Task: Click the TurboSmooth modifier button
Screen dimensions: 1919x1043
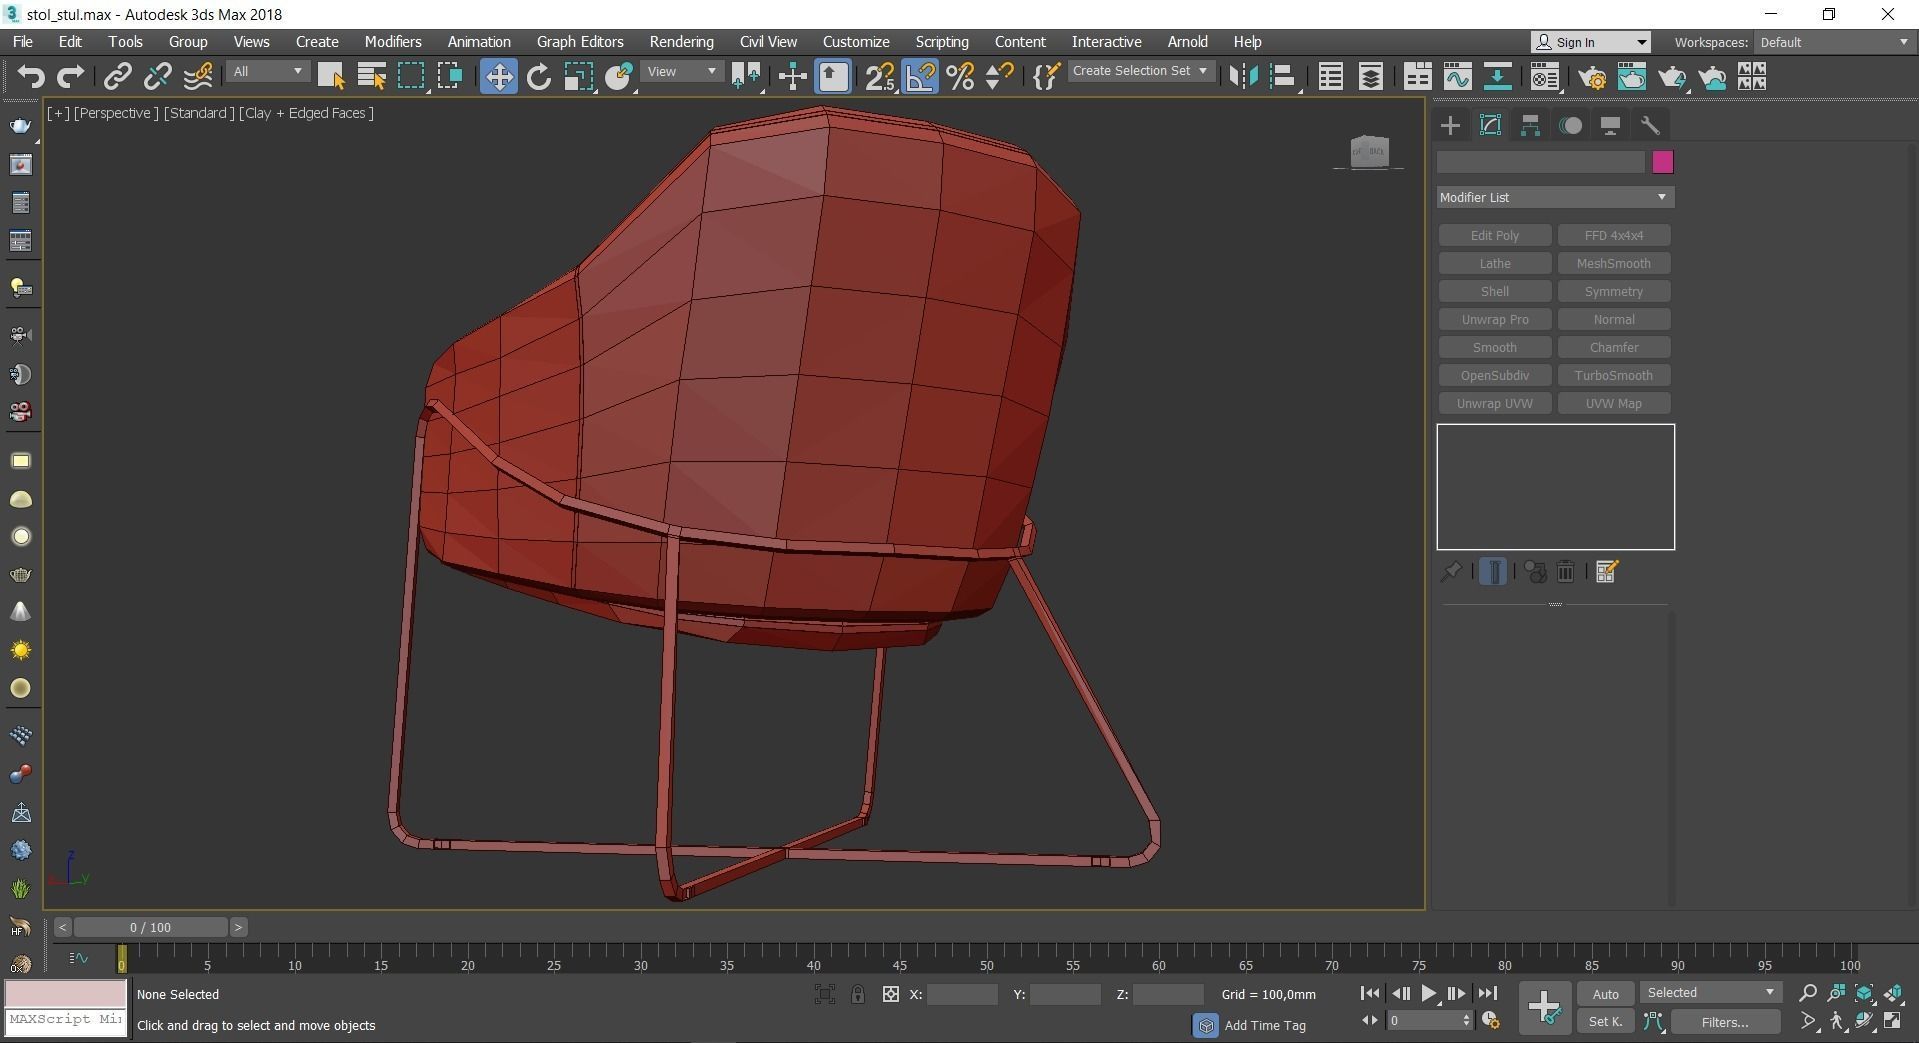Action: (x=1614, y=375)
